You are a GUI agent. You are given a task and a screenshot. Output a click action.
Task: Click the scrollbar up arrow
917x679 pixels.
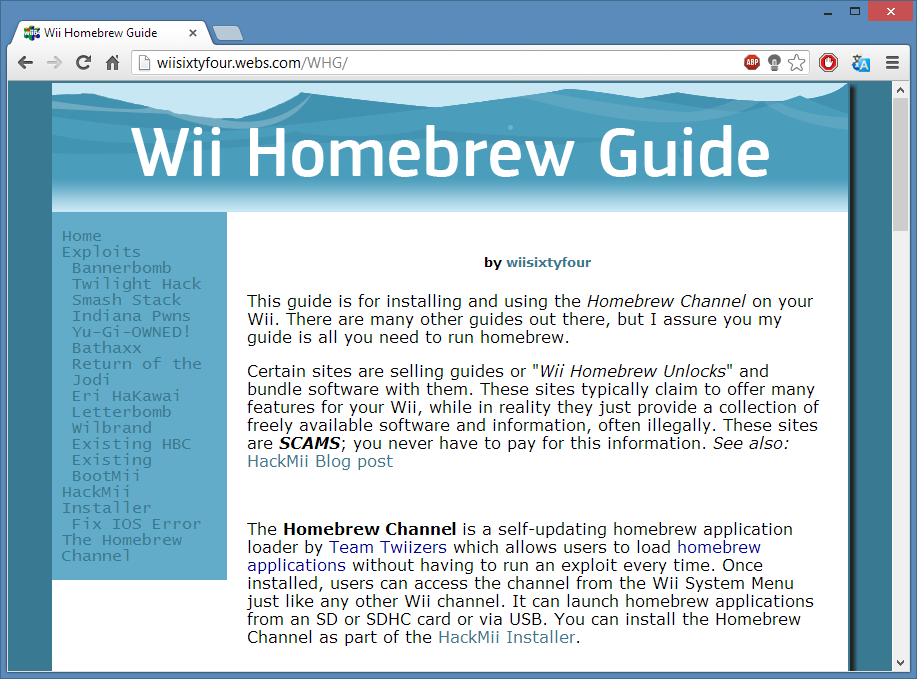900,90
